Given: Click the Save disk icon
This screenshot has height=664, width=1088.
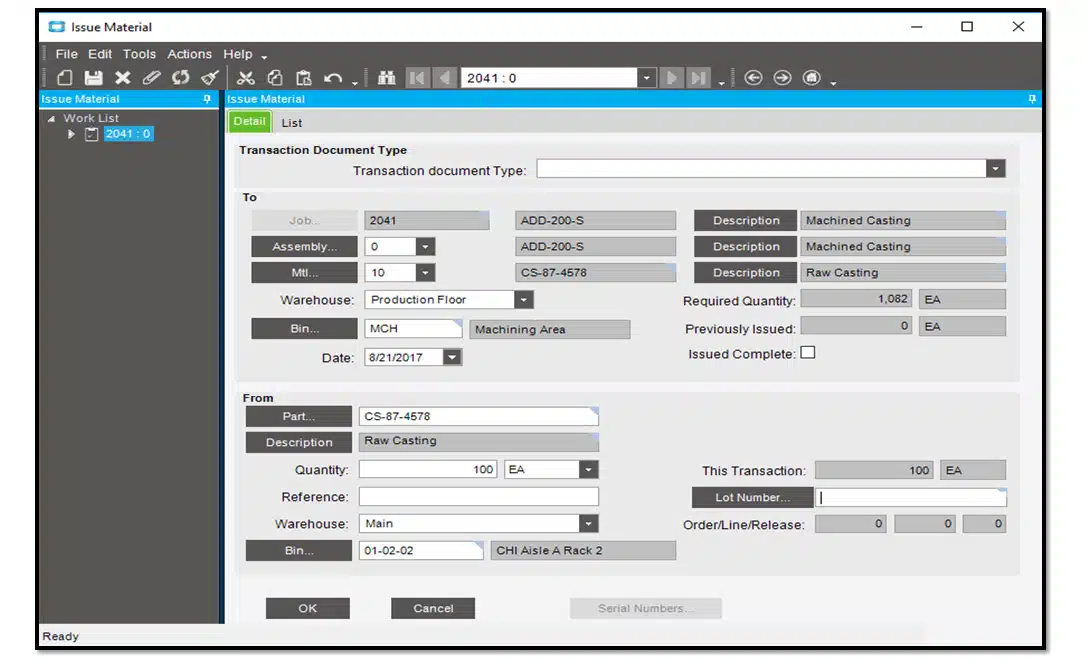Looking at the screenshot, I should tap(93, 78).
